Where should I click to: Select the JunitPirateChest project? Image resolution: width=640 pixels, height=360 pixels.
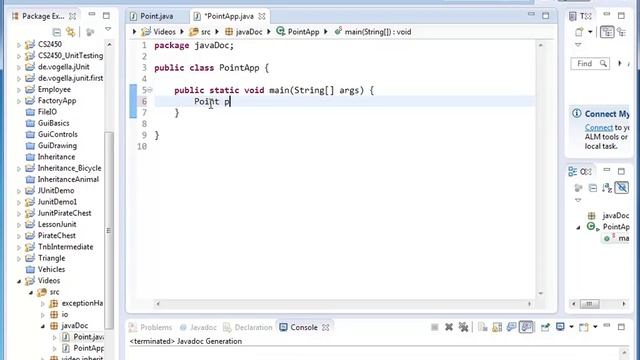64,213
